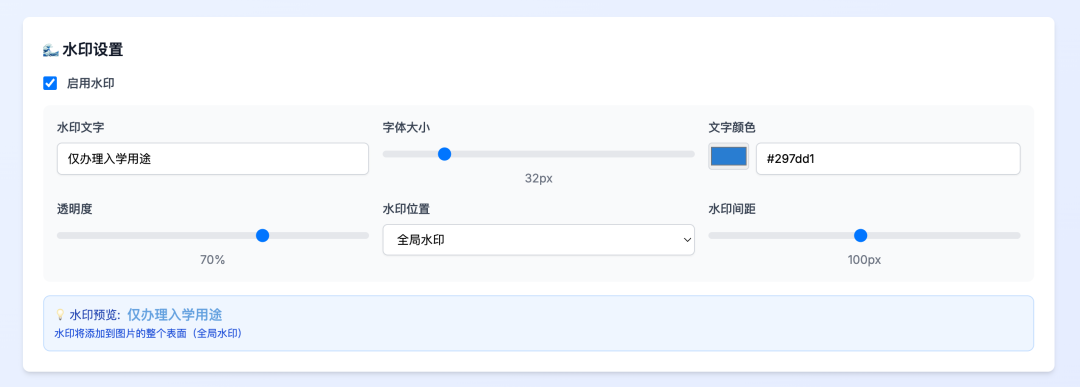
Task: Click the #297dd1 hex color field
Action: [888, 159]
